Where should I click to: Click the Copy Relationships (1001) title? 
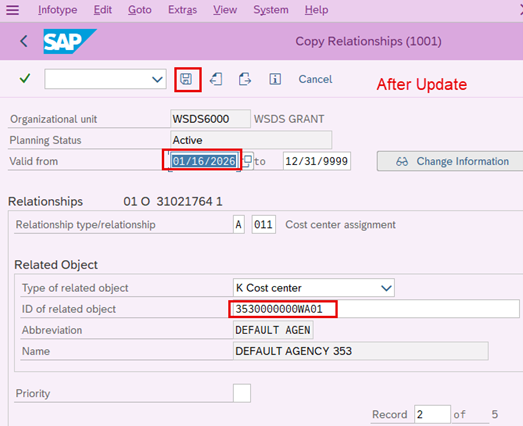pyautogui.click(x=368, y=41)
